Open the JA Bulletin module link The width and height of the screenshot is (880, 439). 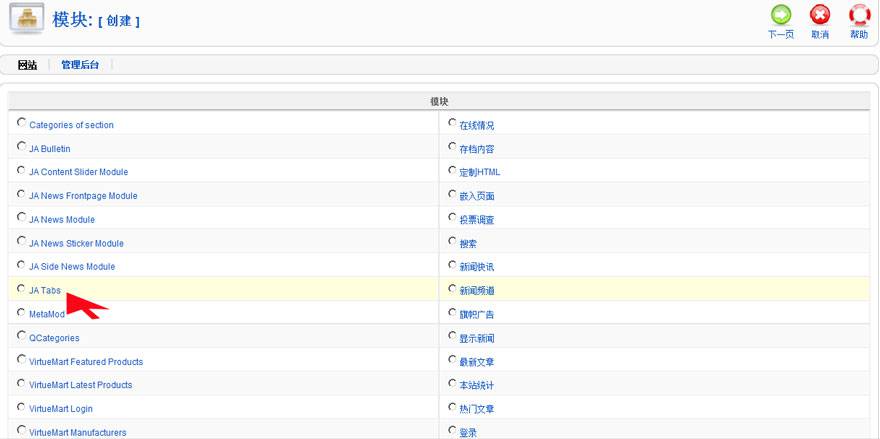click(50, 149)
